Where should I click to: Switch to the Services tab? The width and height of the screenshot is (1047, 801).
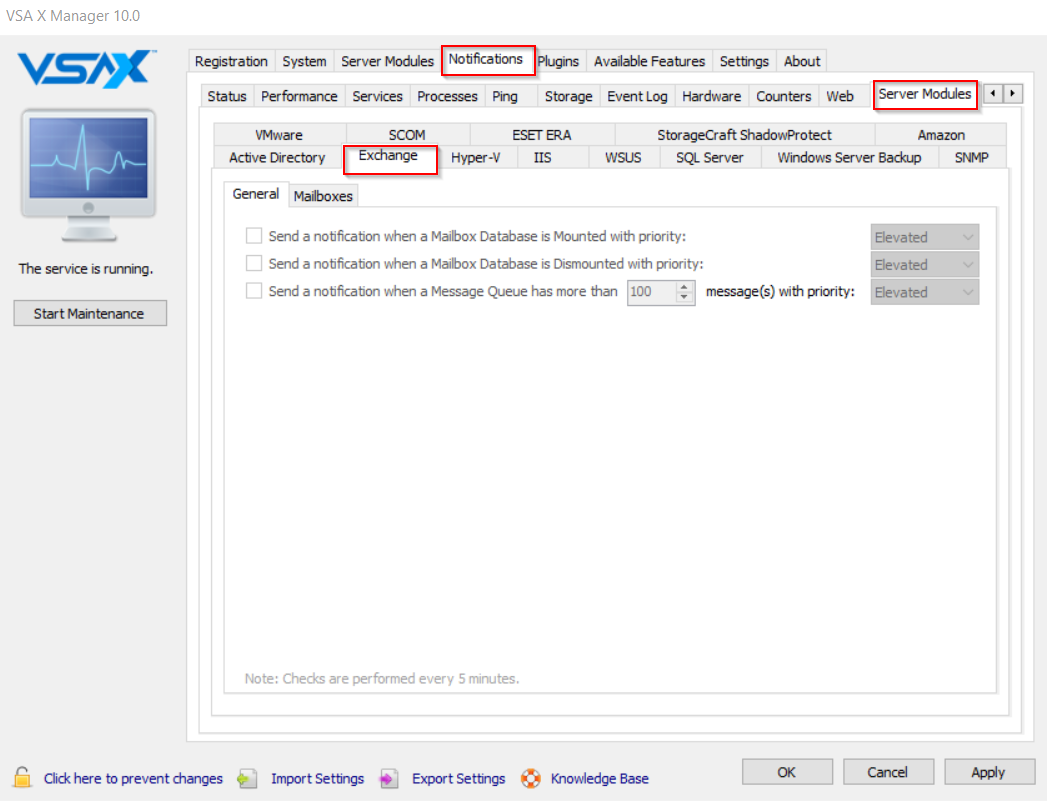(x=377, y=96)
